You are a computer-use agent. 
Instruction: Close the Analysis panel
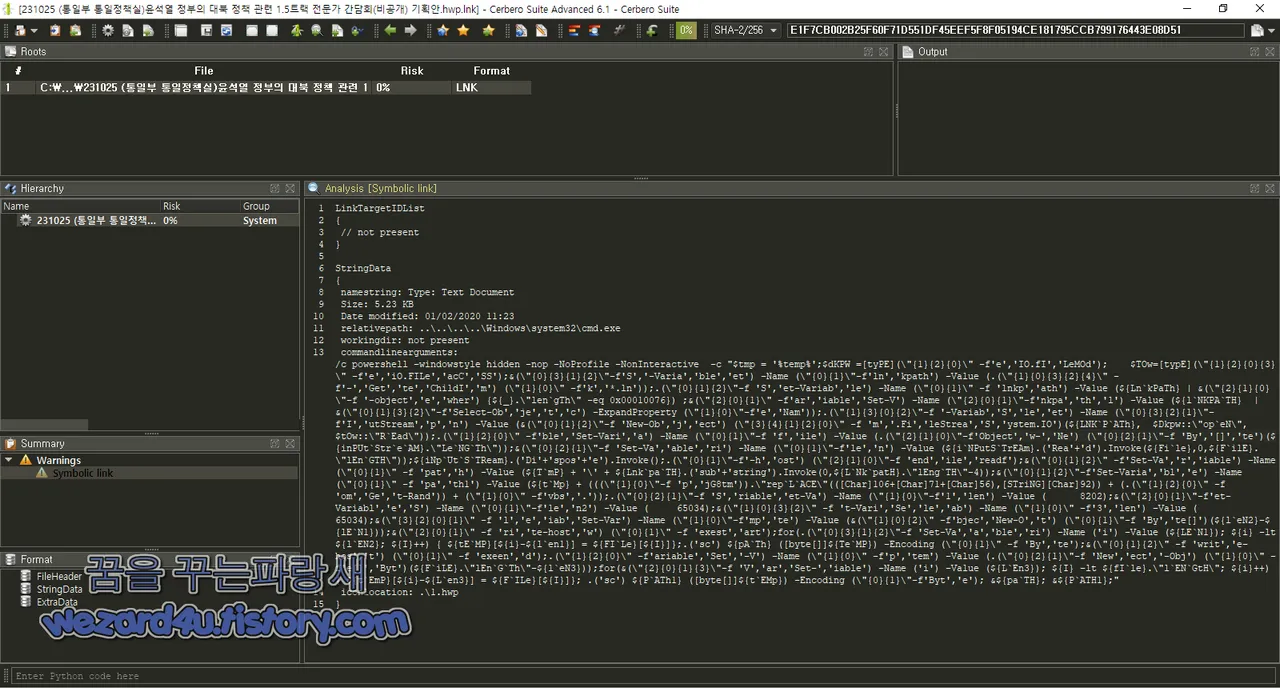coord(1269,188)
